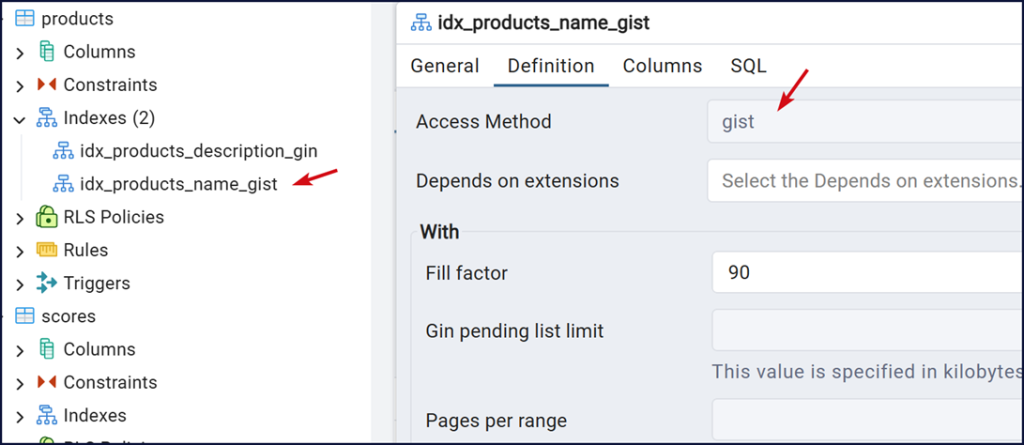This screenshot has width=1024, height=445.
Task: Click the Indexes (2) node icon
Action: tap(47, 118)
